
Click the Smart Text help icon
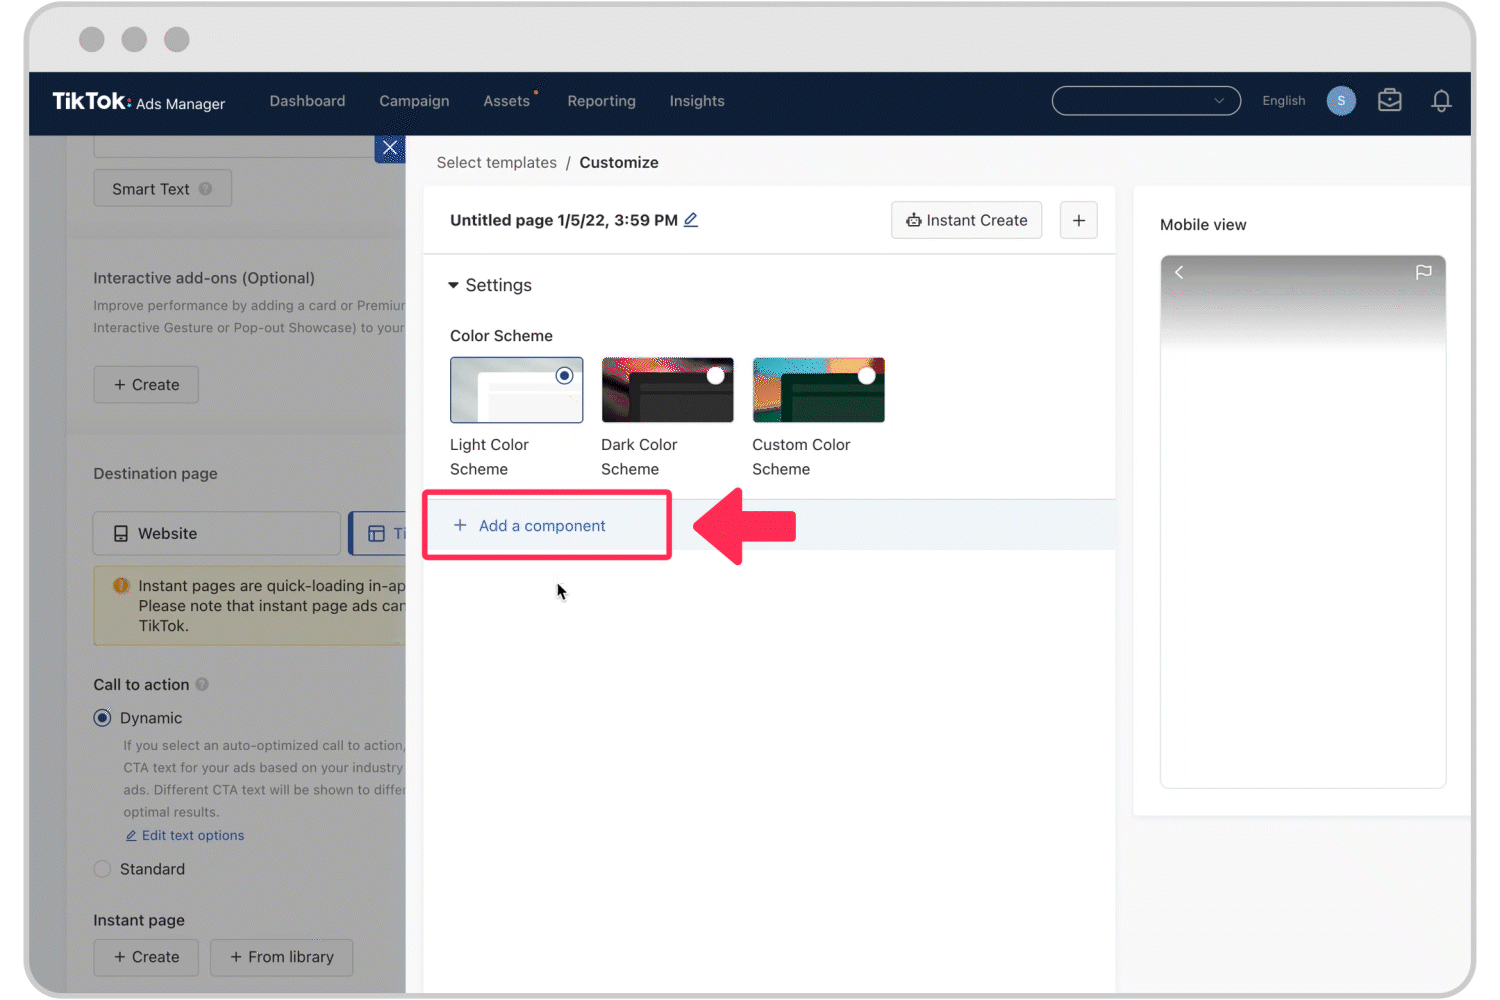[205, 189]
